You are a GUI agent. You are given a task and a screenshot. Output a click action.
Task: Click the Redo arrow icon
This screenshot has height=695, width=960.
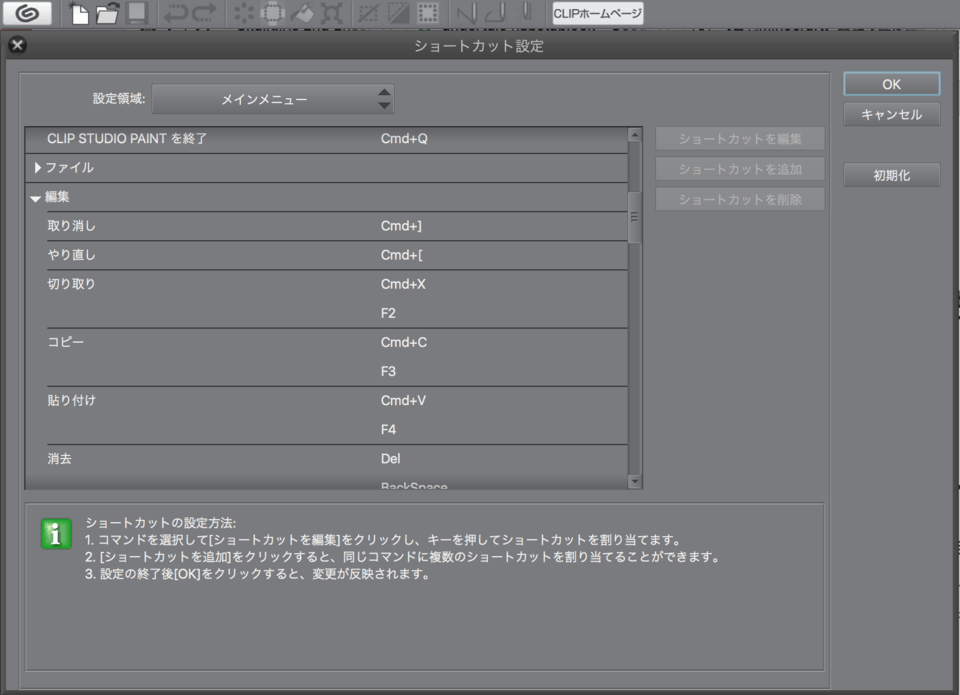click(x=205, y=13)
